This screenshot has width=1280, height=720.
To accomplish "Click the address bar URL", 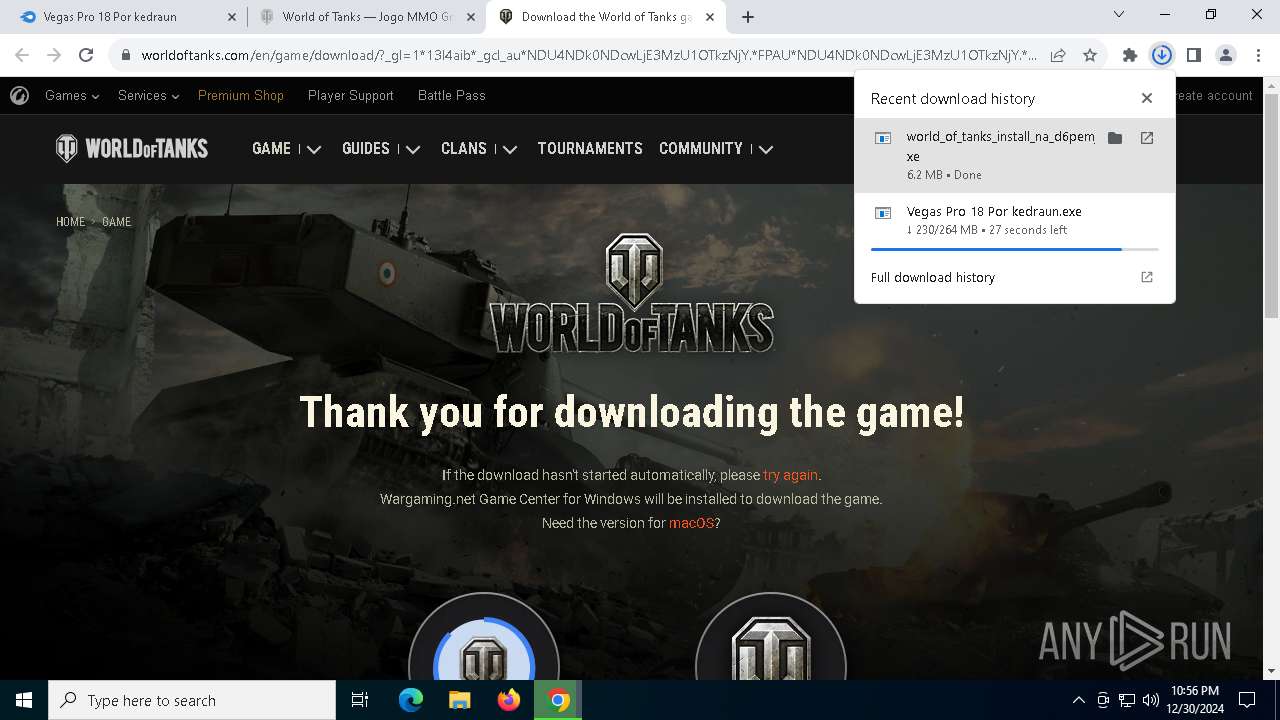I will (589, 55).
